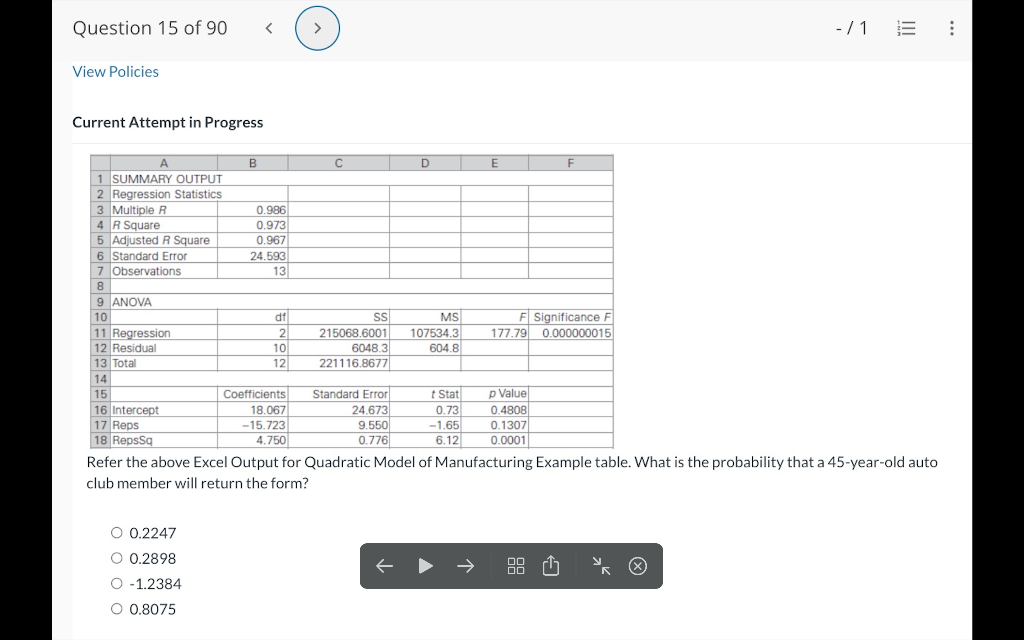
Task: Go to the next question with the chevron button
Action: click(x=317, y=28)
